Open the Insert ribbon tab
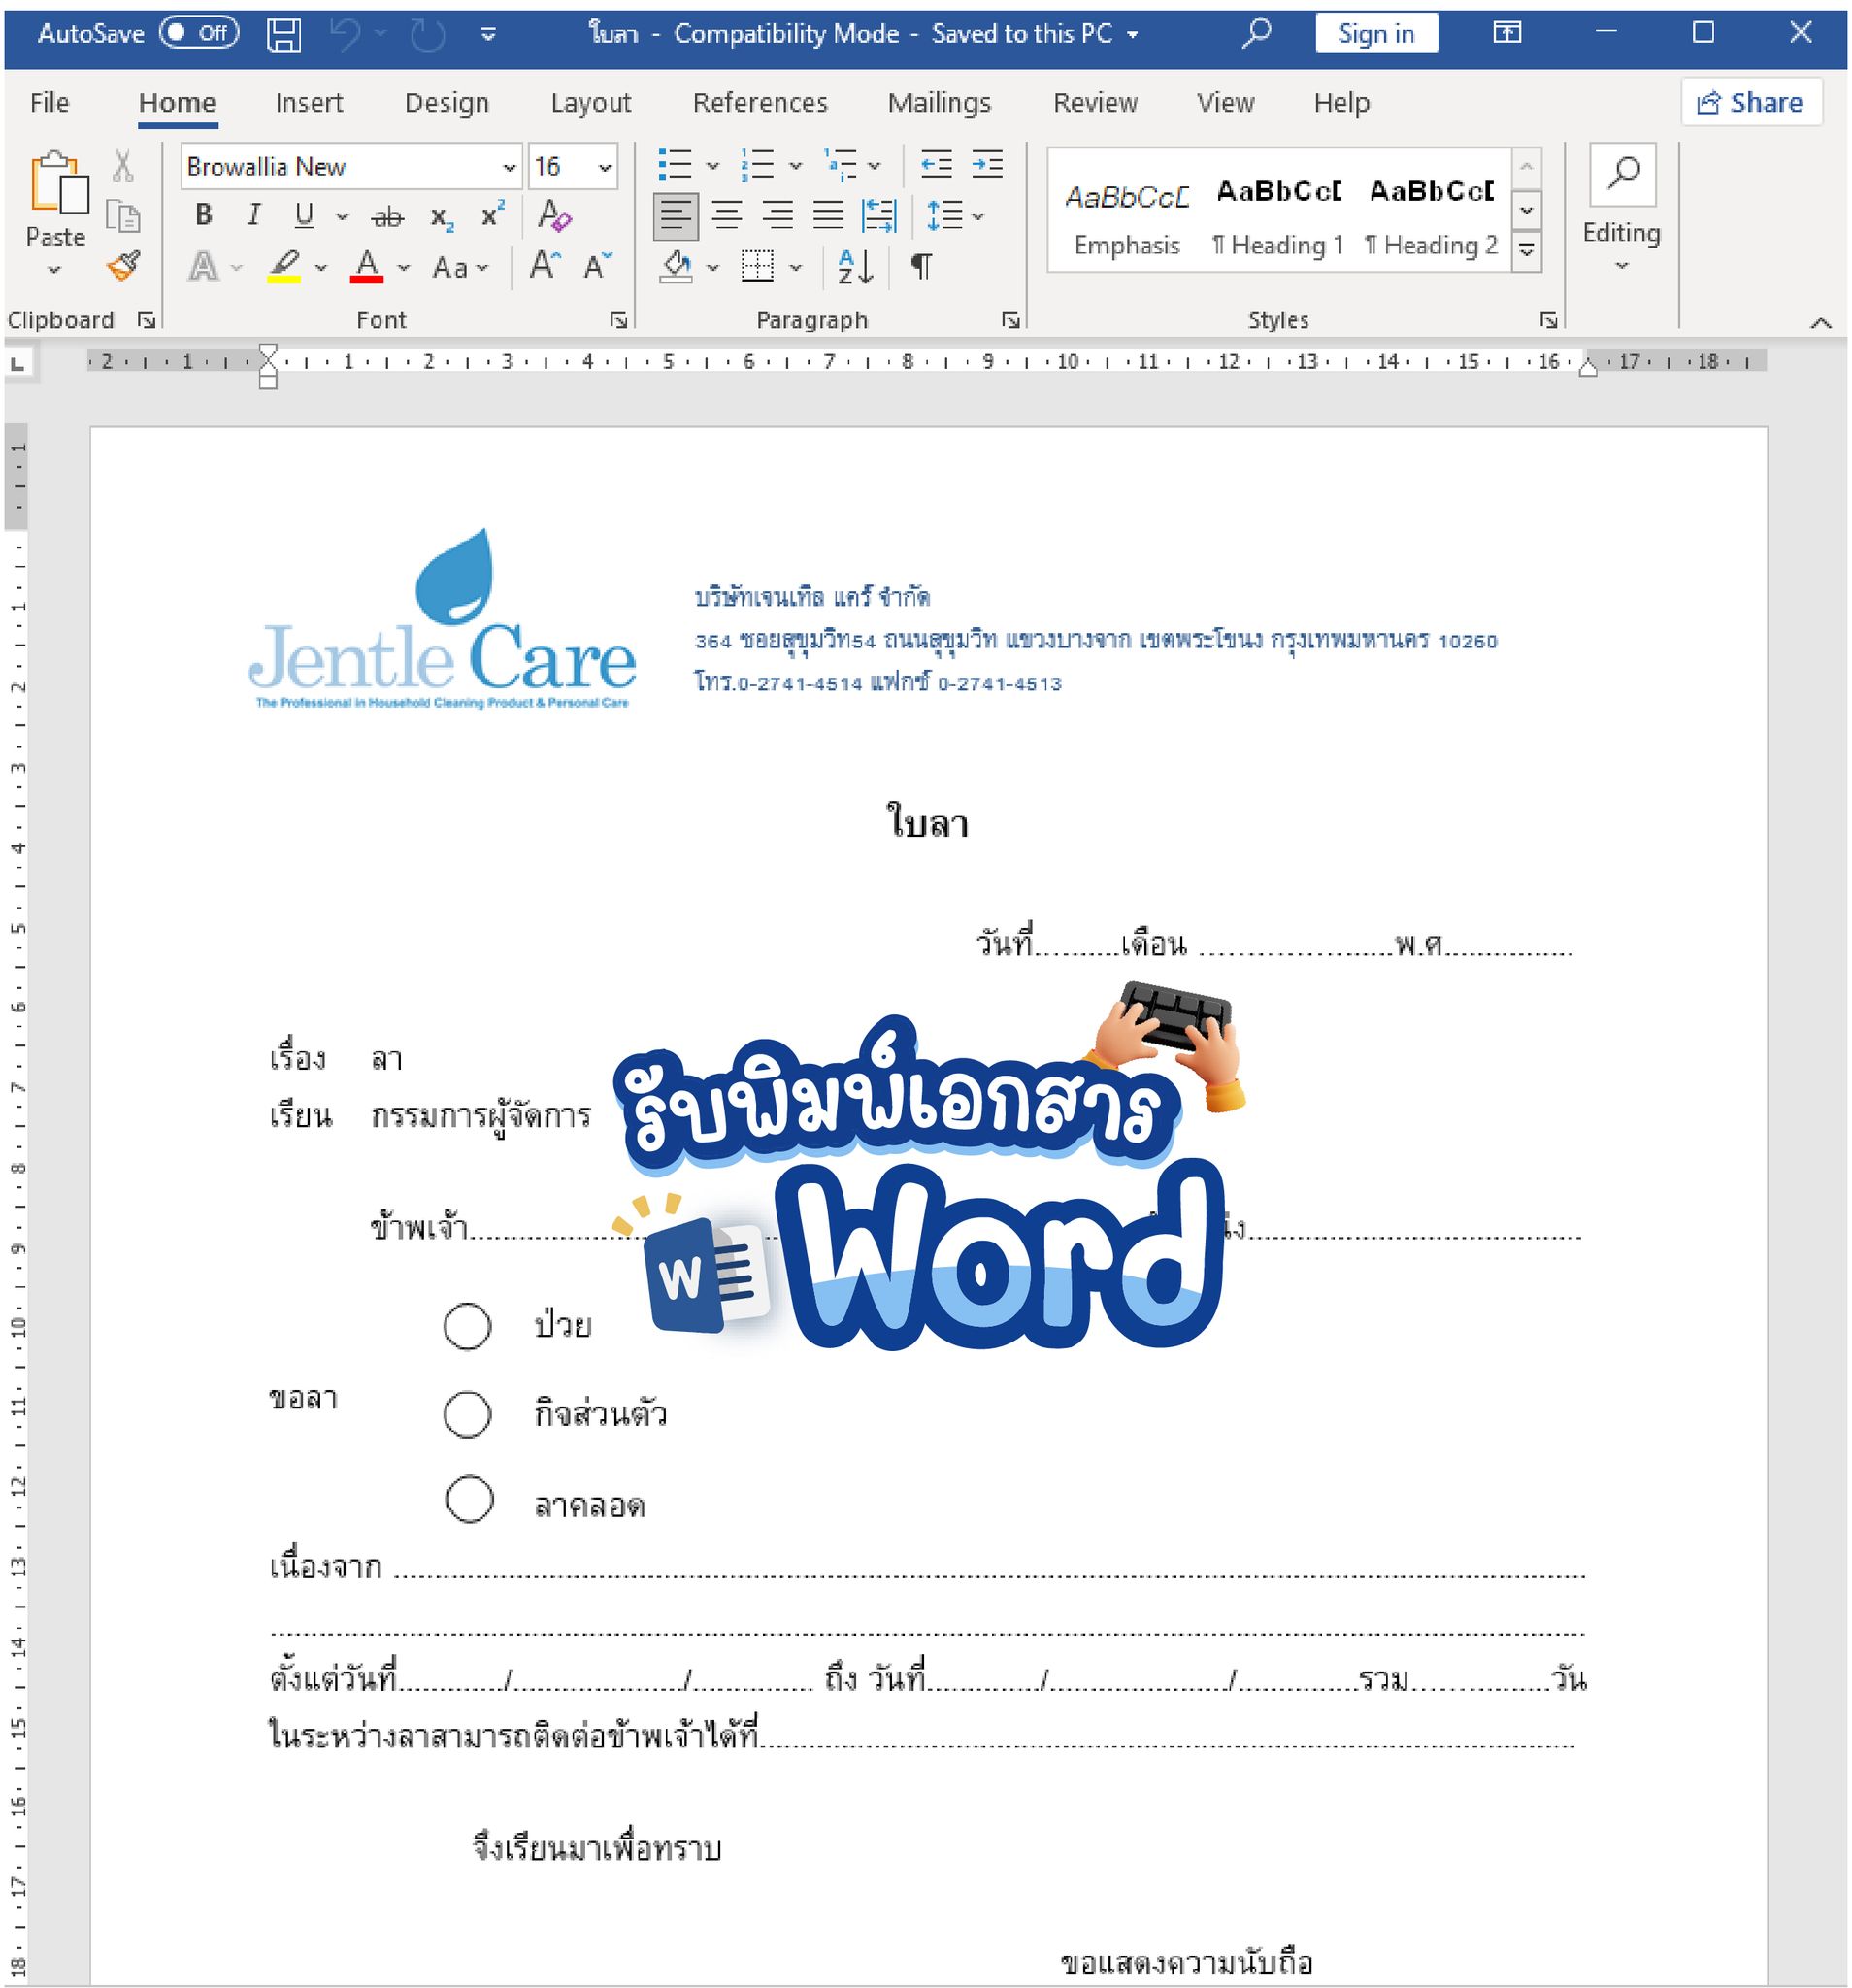Image resolution: width=1852 pixels, height=1988 pixels. [308, 103]
